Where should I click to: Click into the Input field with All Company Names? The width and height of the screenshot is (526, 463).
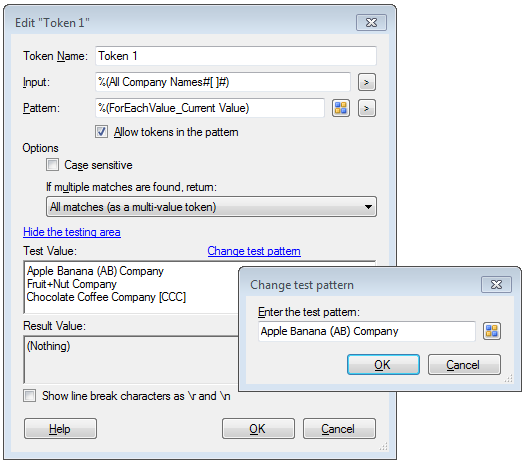(223, 82)
